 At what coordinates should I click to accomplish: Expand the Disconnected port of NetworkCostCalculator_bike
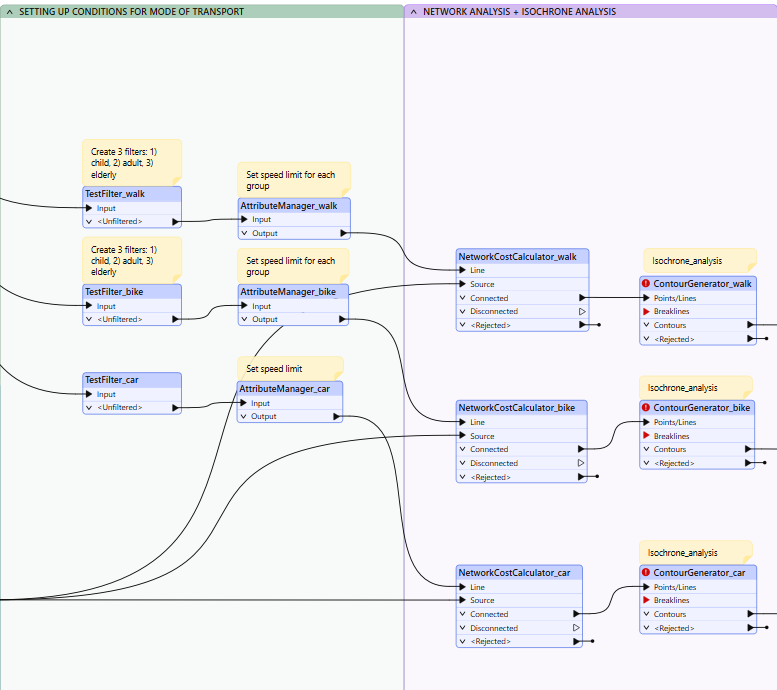462,463
